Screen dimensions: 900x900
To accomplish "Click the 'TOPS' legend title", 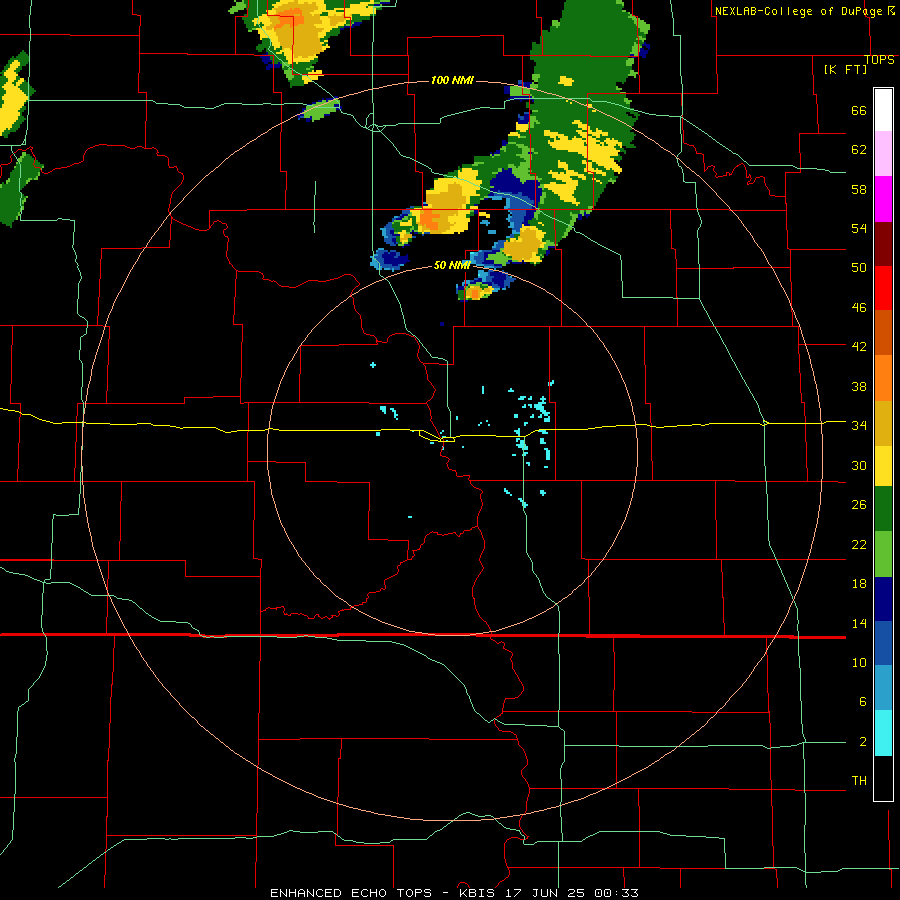I will pyautogui.click(x=879, y=59).
